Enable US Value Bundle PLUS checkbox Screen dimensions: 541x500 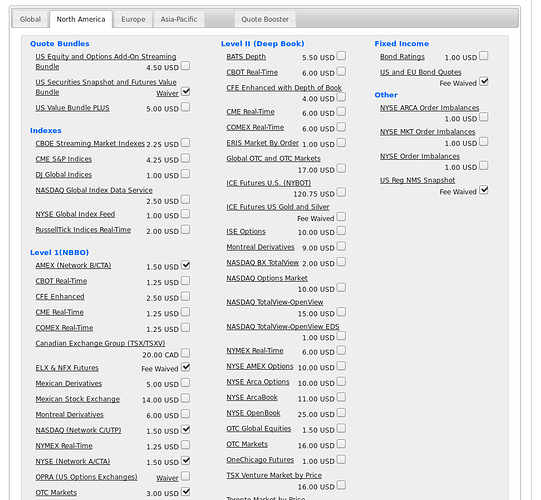coord(186,107)
